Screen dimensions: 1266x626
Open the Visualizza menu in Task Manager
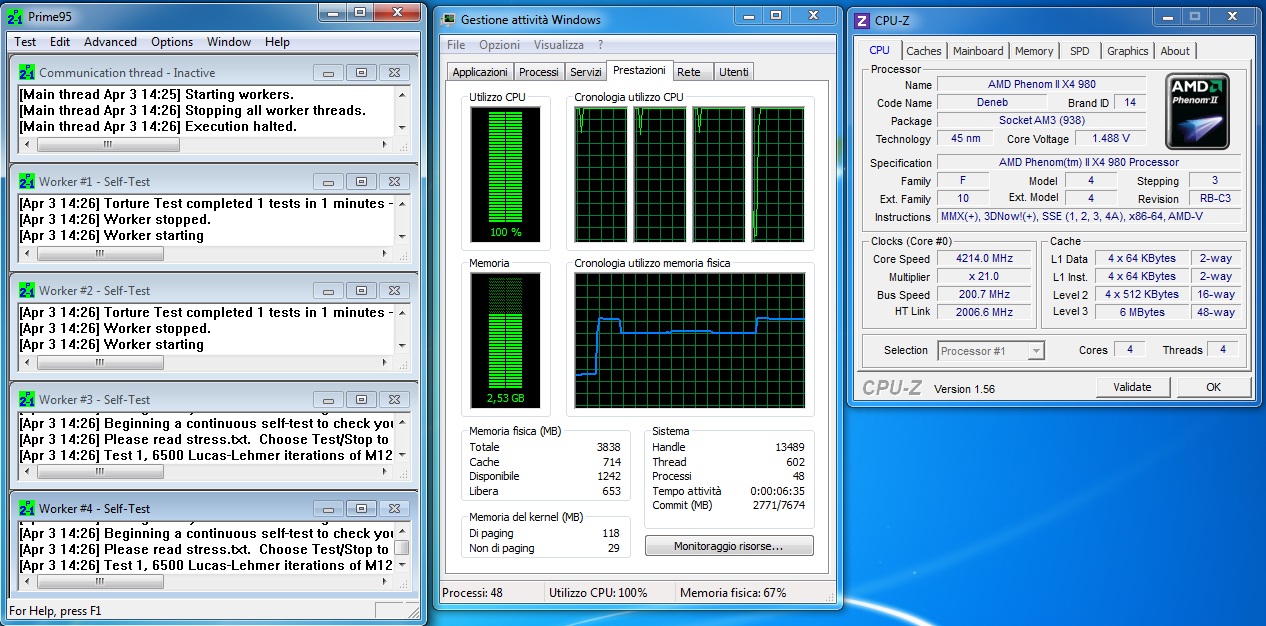pyautogui.click(x=558, y=45)
